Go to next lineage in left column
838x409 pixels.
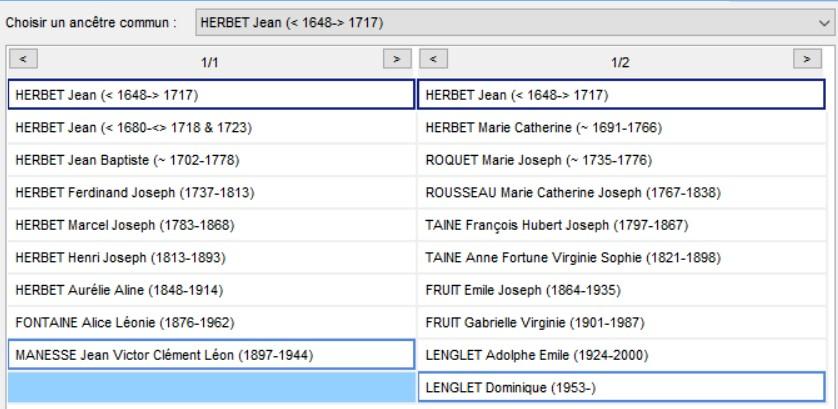(x=397, y=59)
